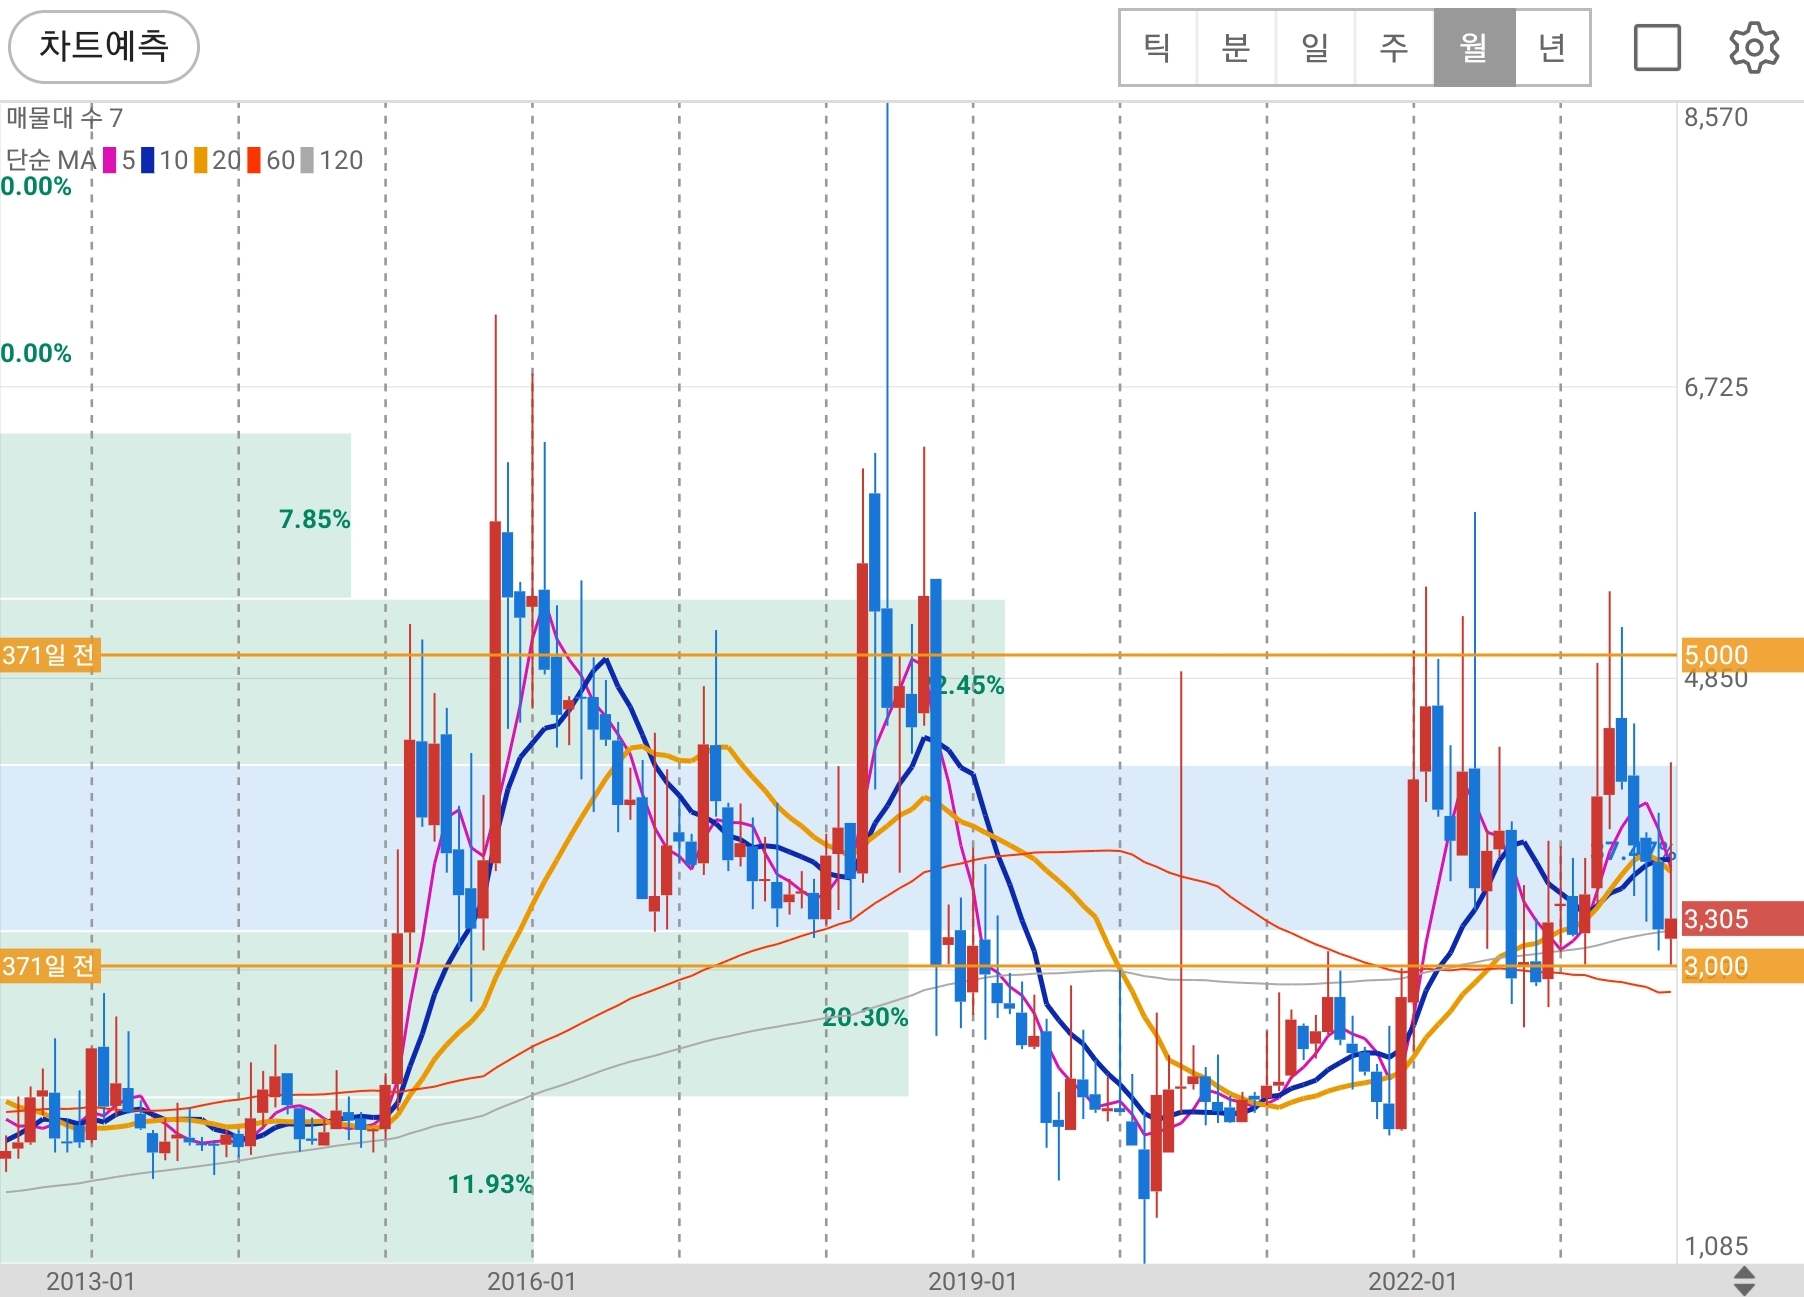Select the 매물대 수 7 indicator label
This screenshot has height=1297, width=1804.
pyautogui.click(x=64, y=118)
